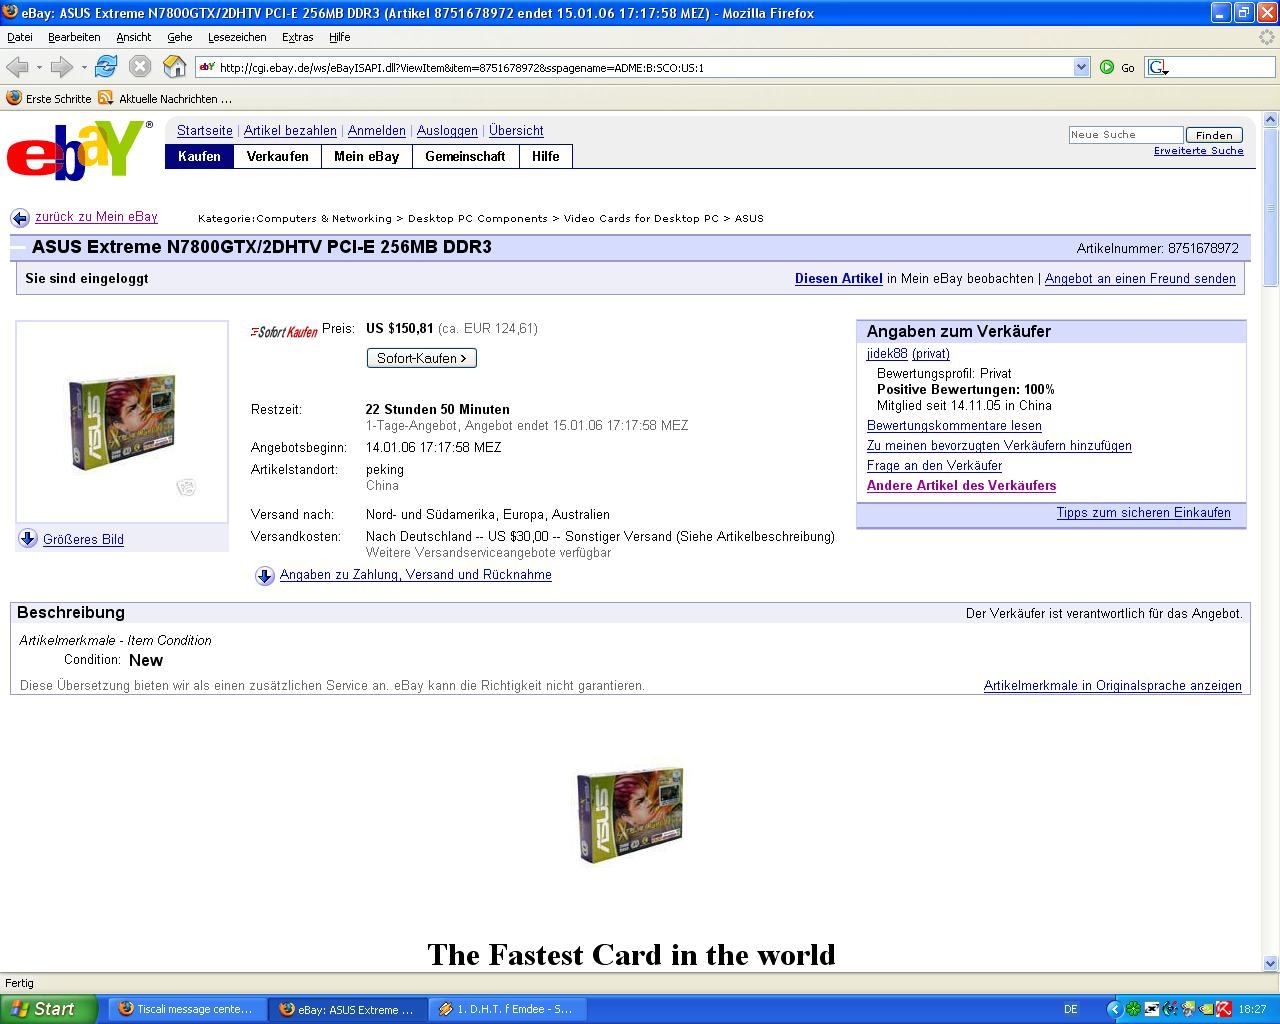
Task: Click the Google search engine icon in search bar
Action: [1157, 67]
